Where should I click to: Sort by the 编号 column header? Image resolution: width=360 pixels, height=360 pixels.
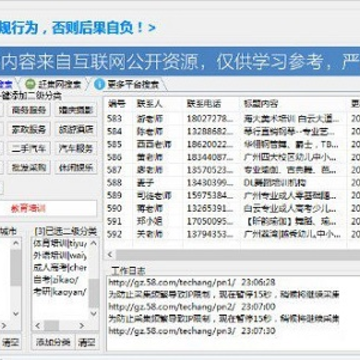pos(118,104)
